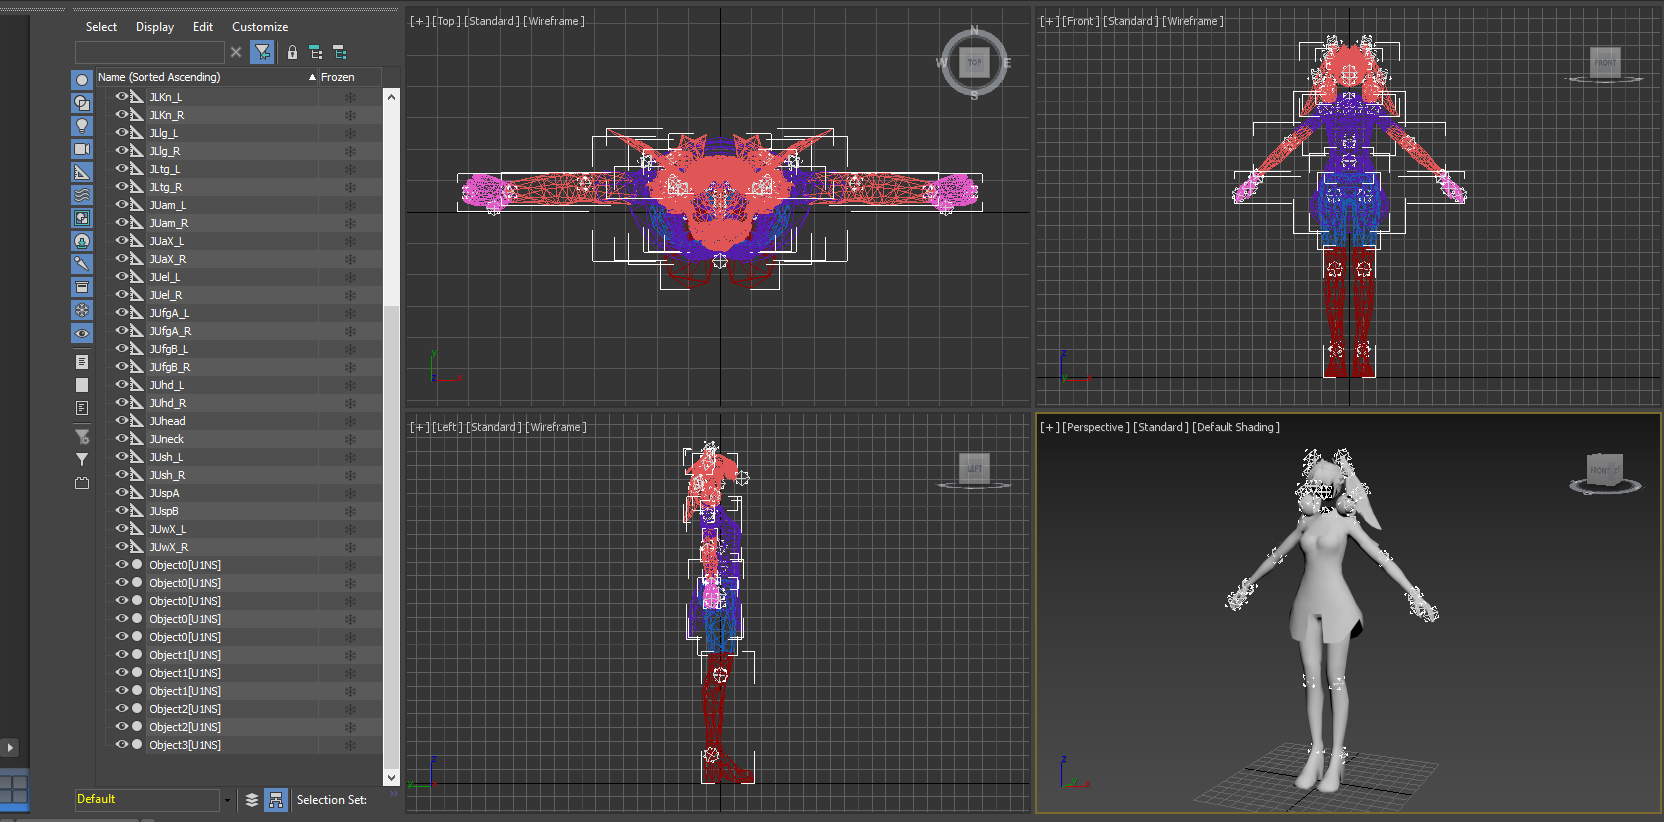Click the lock icon in explorer toolbar
This screenshot has height=822, width=1664.
pos(292,52)
